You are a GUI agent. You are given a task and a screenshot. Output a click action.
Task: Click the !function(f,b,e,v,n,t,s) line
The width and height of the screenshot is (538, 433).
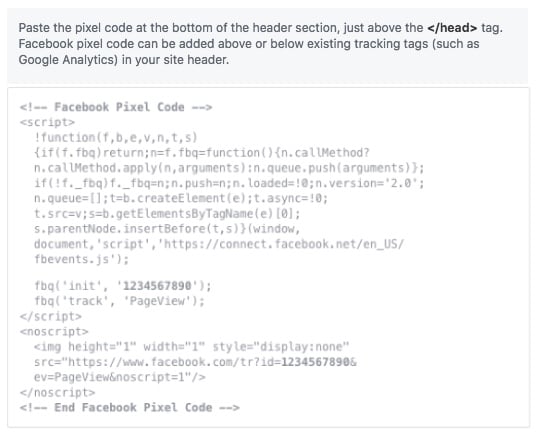pos(116,138)
